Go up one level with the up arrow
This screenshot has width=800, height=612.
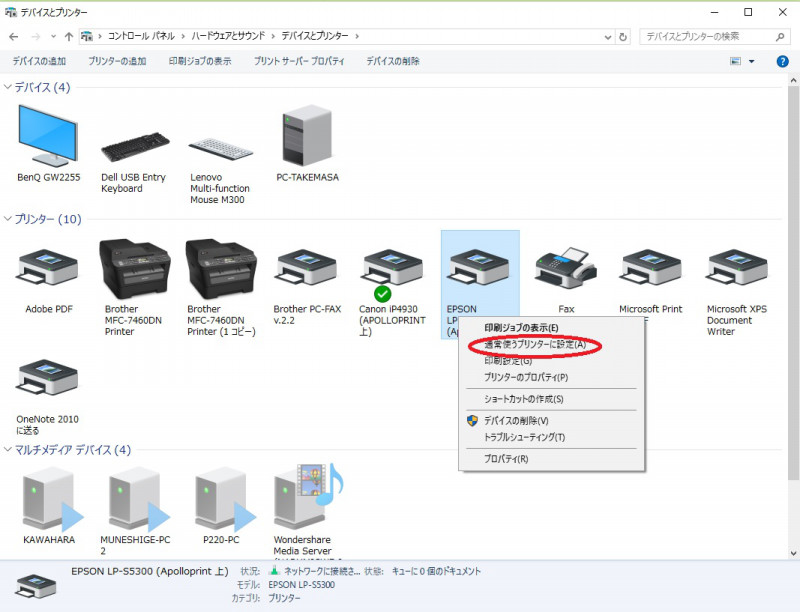coord(69,37)
